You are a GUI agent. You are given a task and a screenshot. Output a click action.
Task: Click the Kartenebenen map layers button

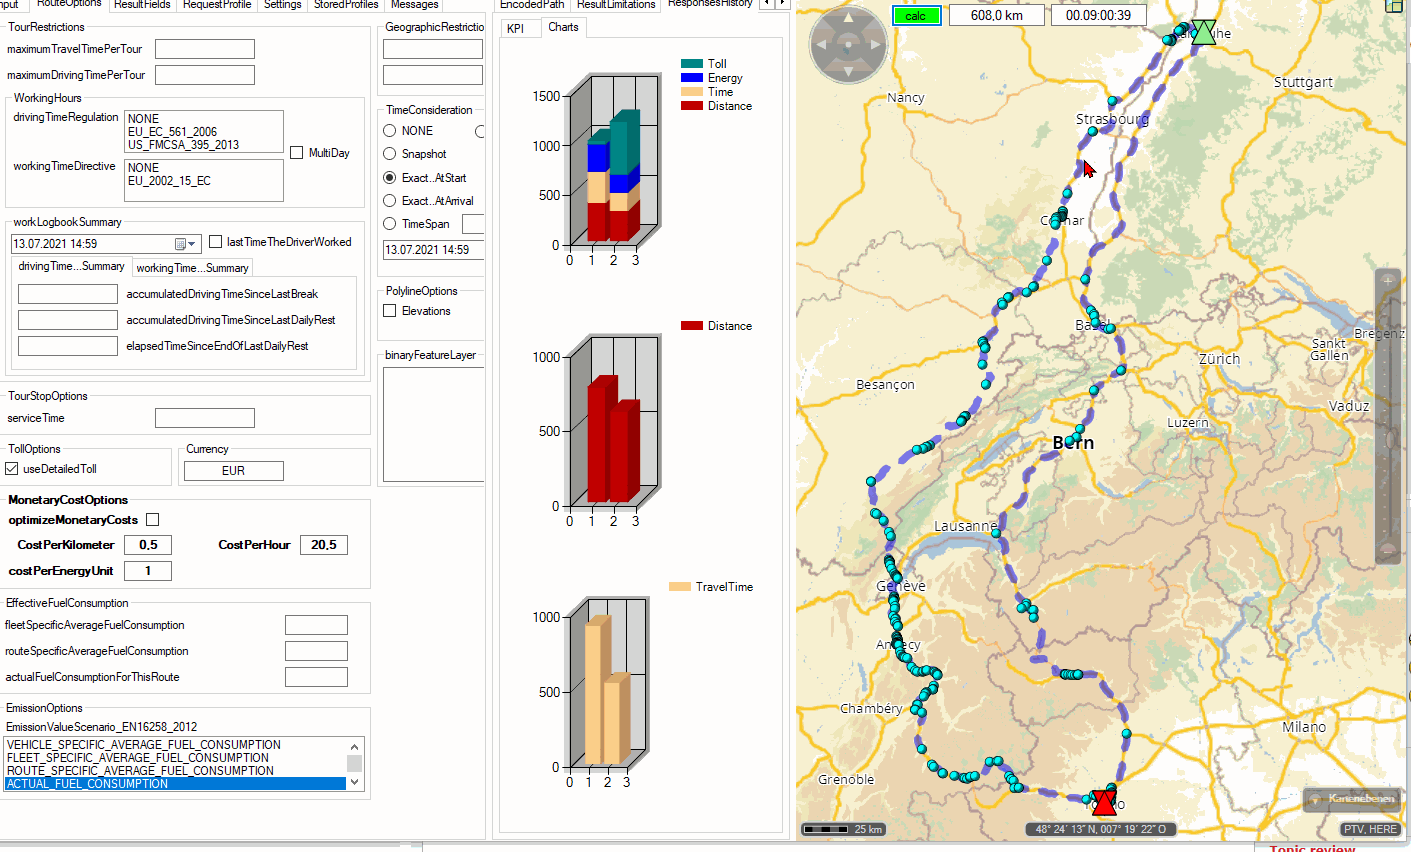click(1353, 798)
